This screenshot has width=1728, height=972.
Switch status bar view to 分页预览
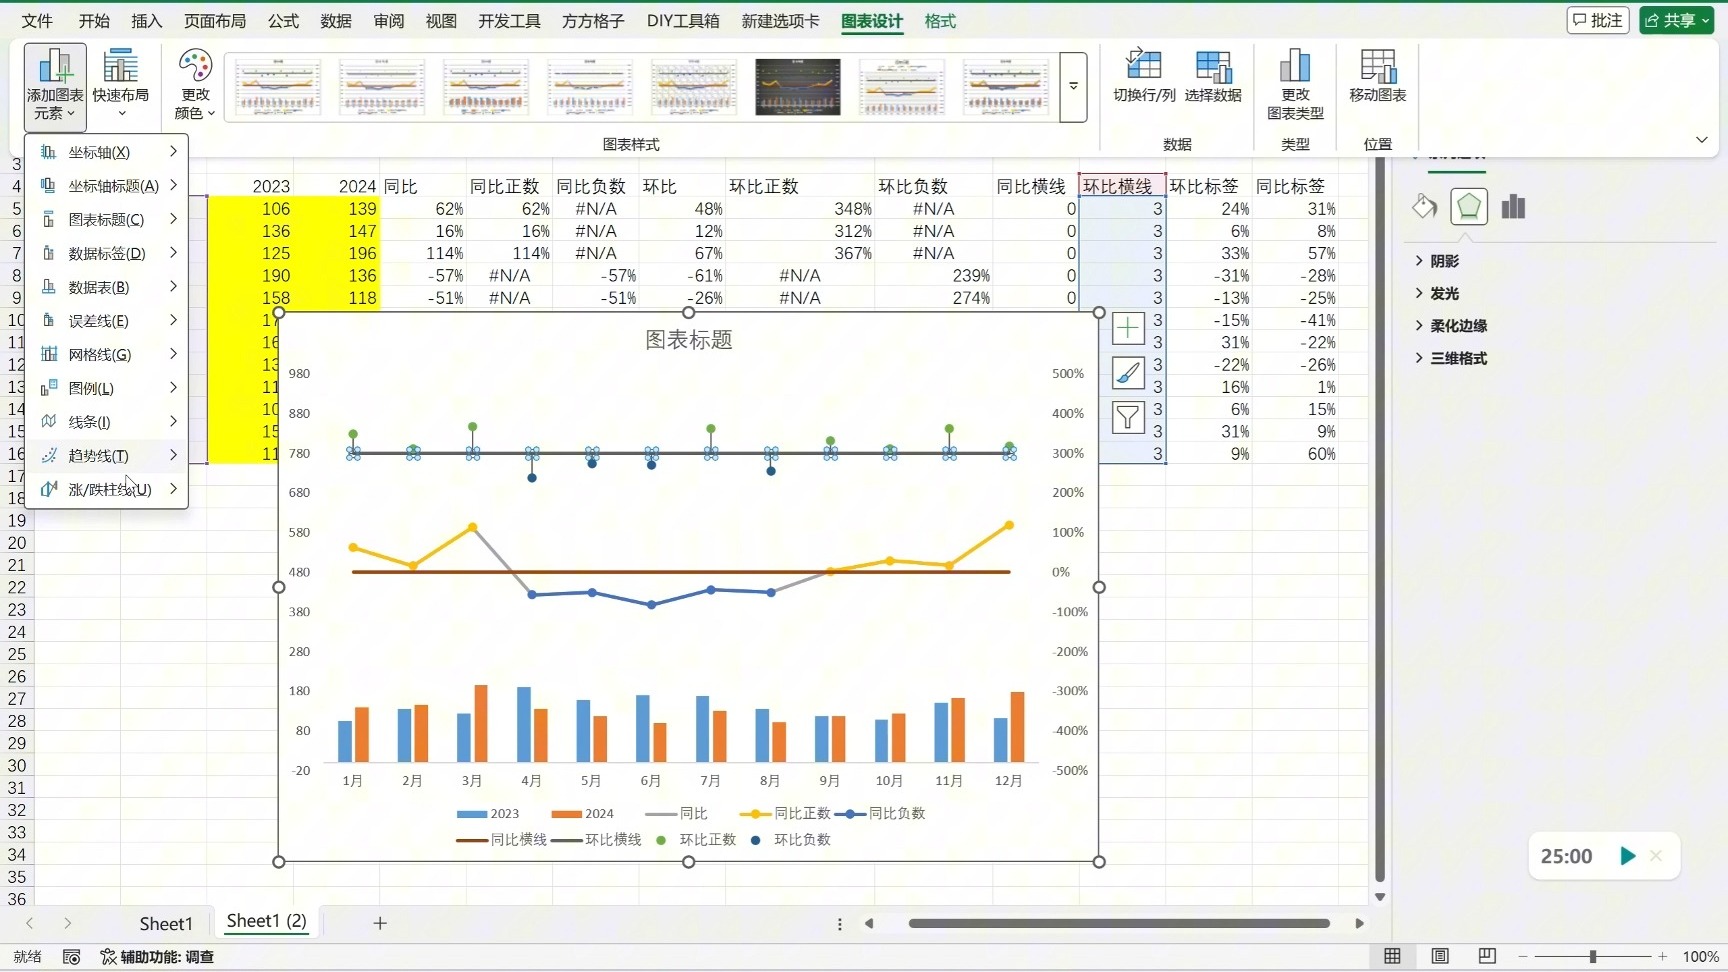pos(1487,956)
